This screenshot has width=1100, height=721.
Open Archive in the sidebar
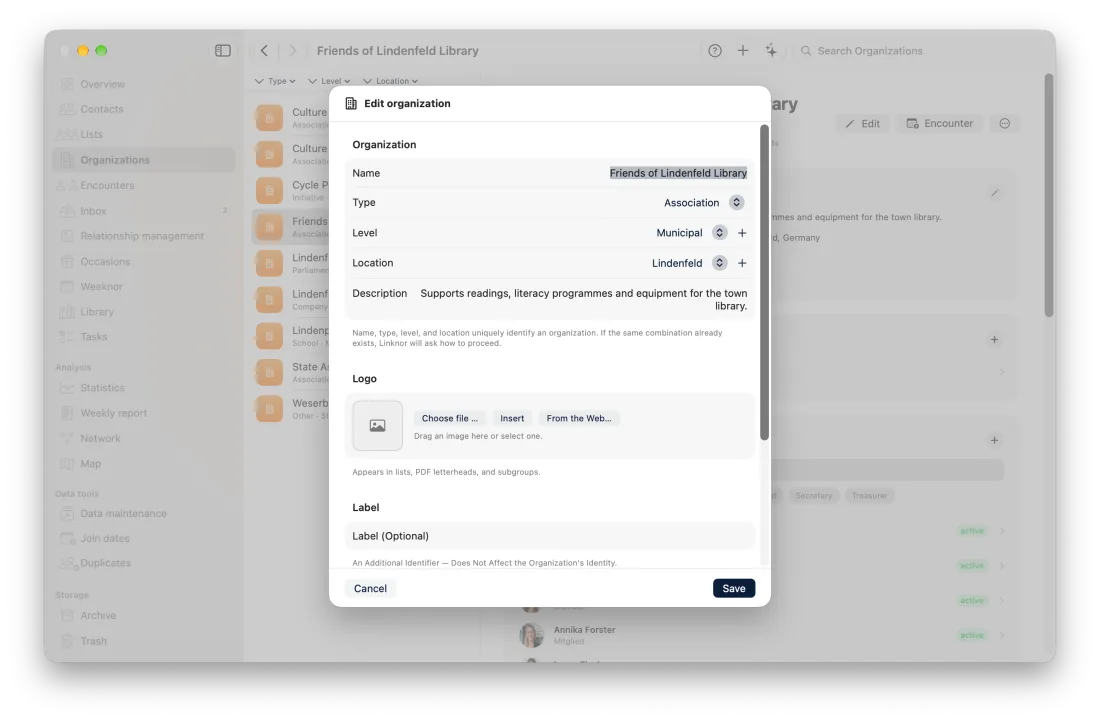(x=145, y=616)
